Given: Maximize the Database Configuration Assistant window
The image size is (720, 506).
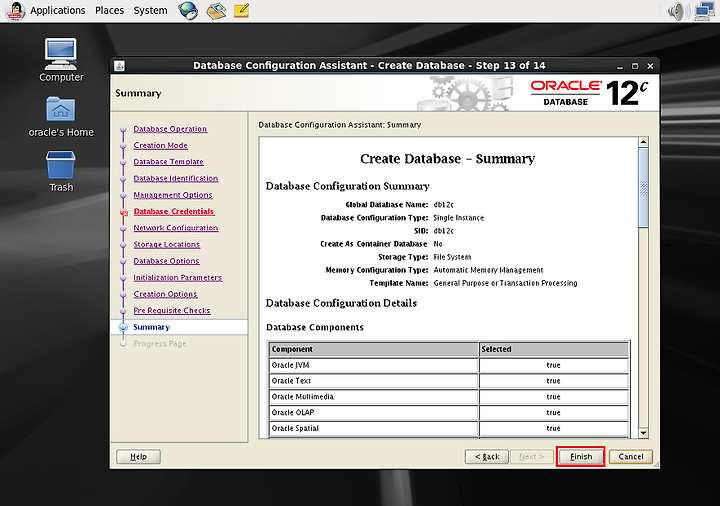Looking at the screenshot, I should point(635,66).
